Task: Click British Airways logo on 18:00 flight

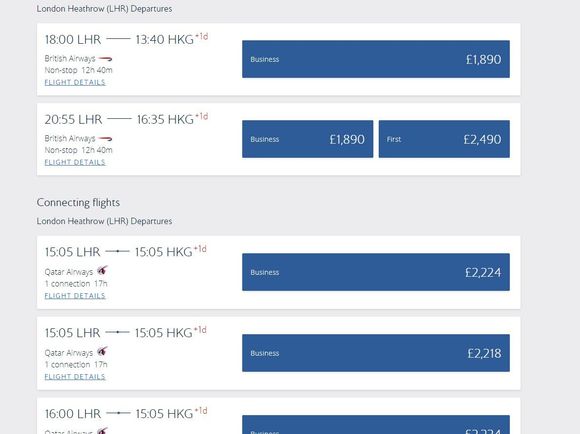Action: 105,59
